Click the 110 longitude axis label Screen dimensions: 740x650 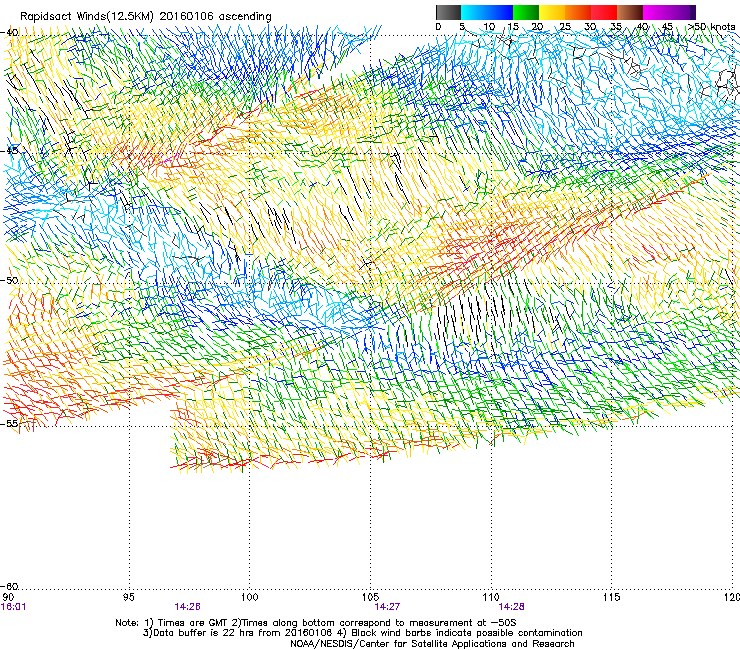tap(491, 598)
